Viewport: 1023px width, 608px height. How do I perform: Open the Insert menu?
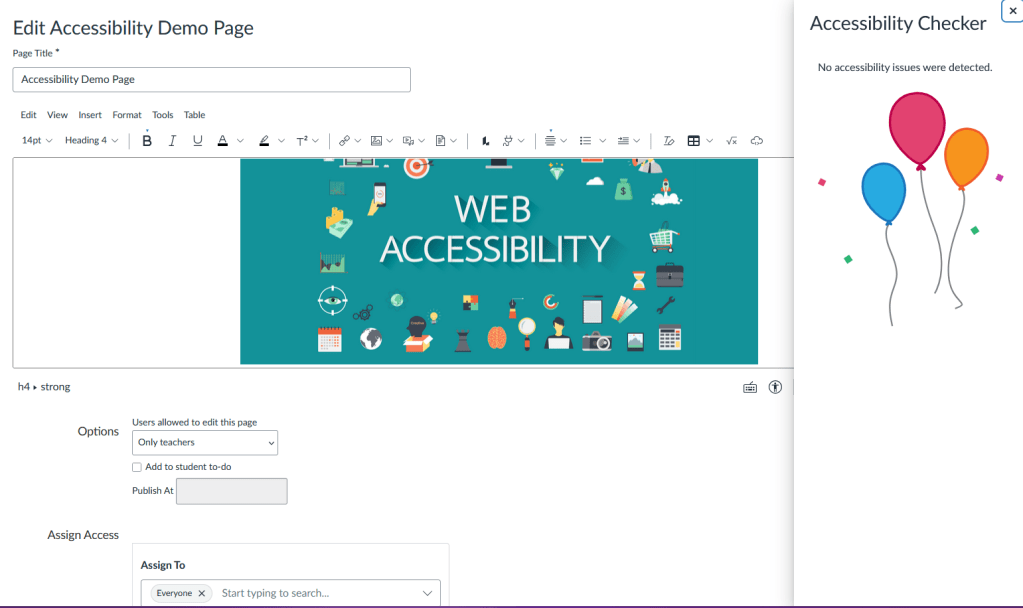90,115
